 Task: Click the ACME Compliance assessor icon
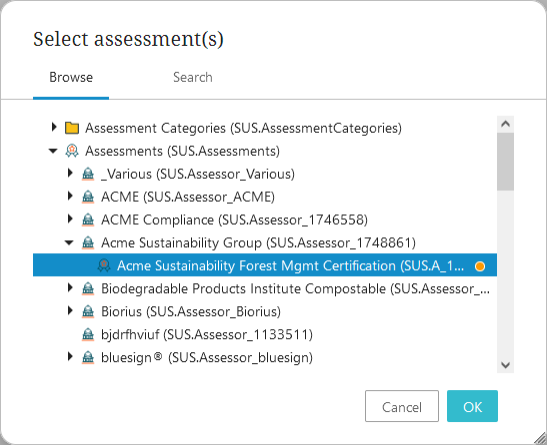point(88,220)
